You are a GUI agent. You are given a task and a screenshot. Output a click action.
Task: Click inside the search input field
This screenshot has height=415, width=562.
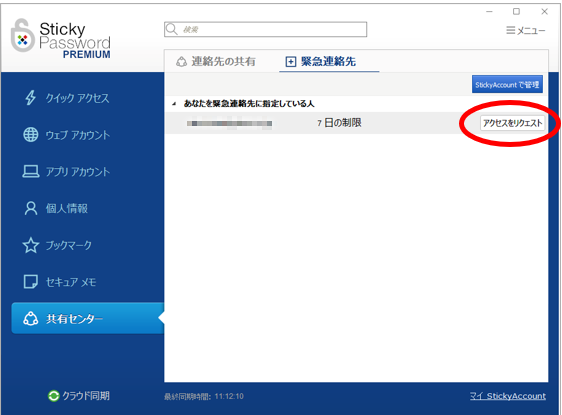coord(265,29)
